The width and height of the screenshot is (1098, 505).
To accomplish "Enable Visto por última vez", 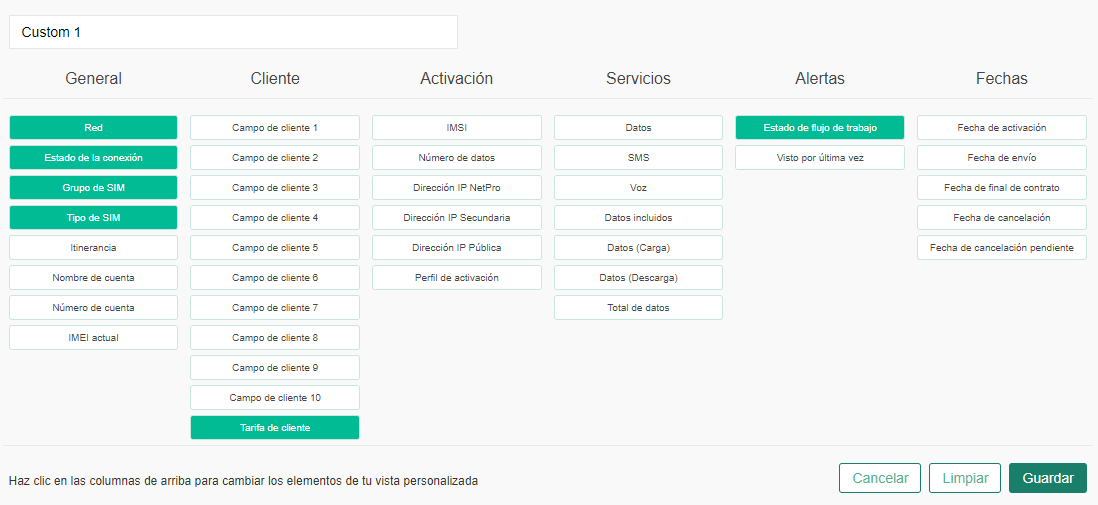I will pyautogui.click(x=820, y=158).
